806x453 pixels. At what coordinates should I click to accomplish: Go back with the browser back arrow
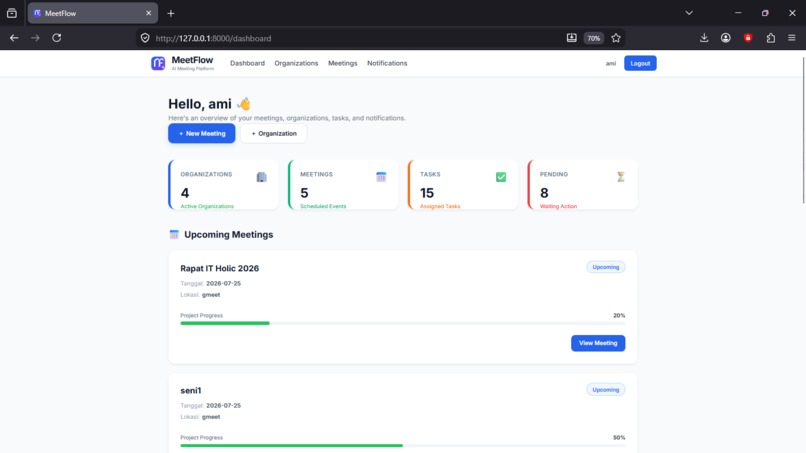[14, 38]
